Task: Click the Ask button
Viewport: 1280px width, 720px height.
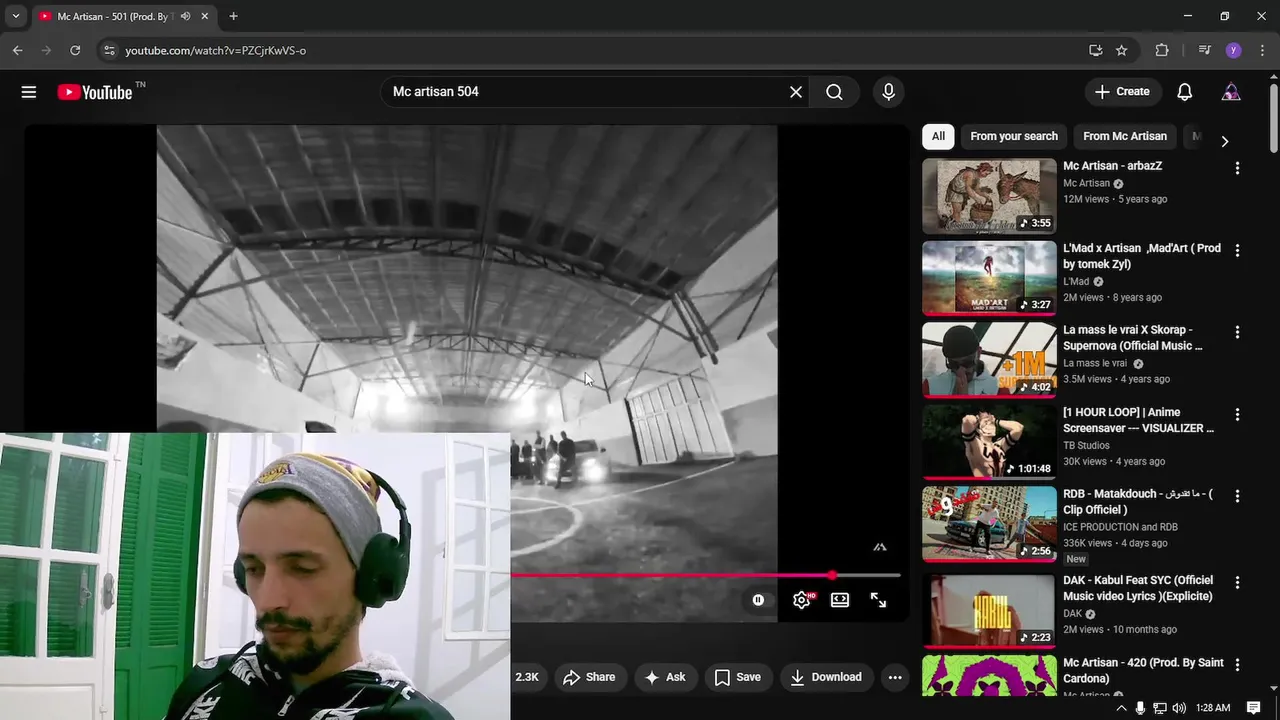Action: coord(666,677)
